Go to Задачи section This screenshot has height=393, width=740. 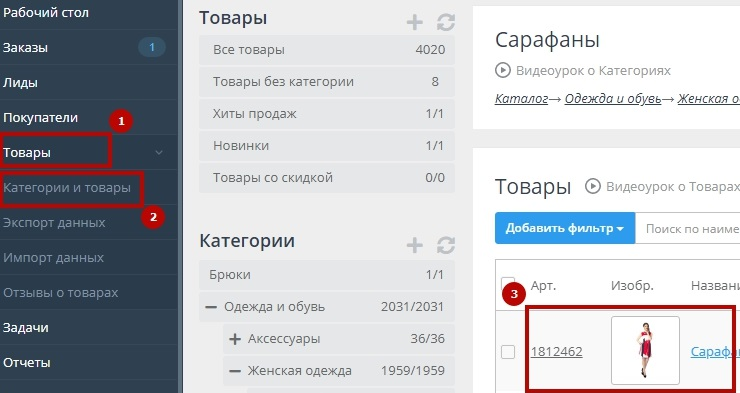click(x=25, y=327)
